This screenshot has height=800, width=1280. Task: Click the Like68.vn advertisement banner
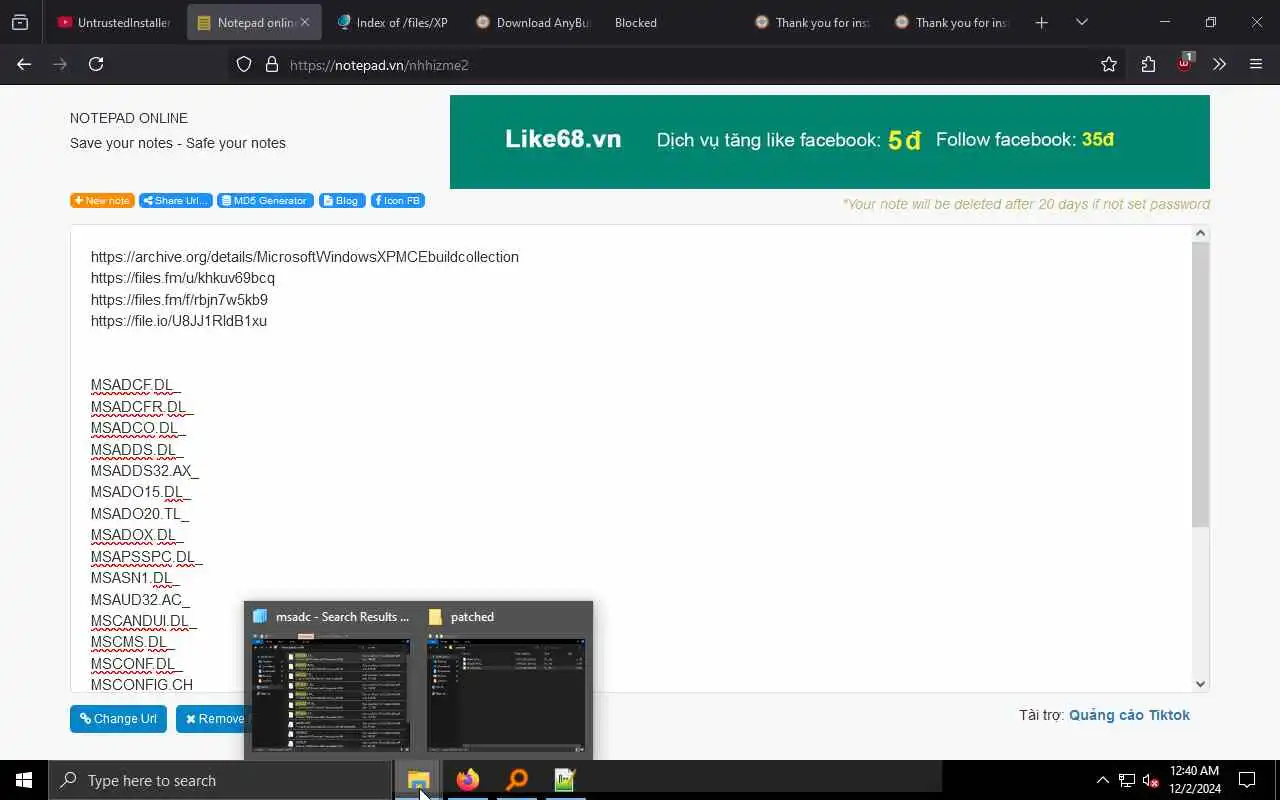pyautogui.click(x=830, y=141)
